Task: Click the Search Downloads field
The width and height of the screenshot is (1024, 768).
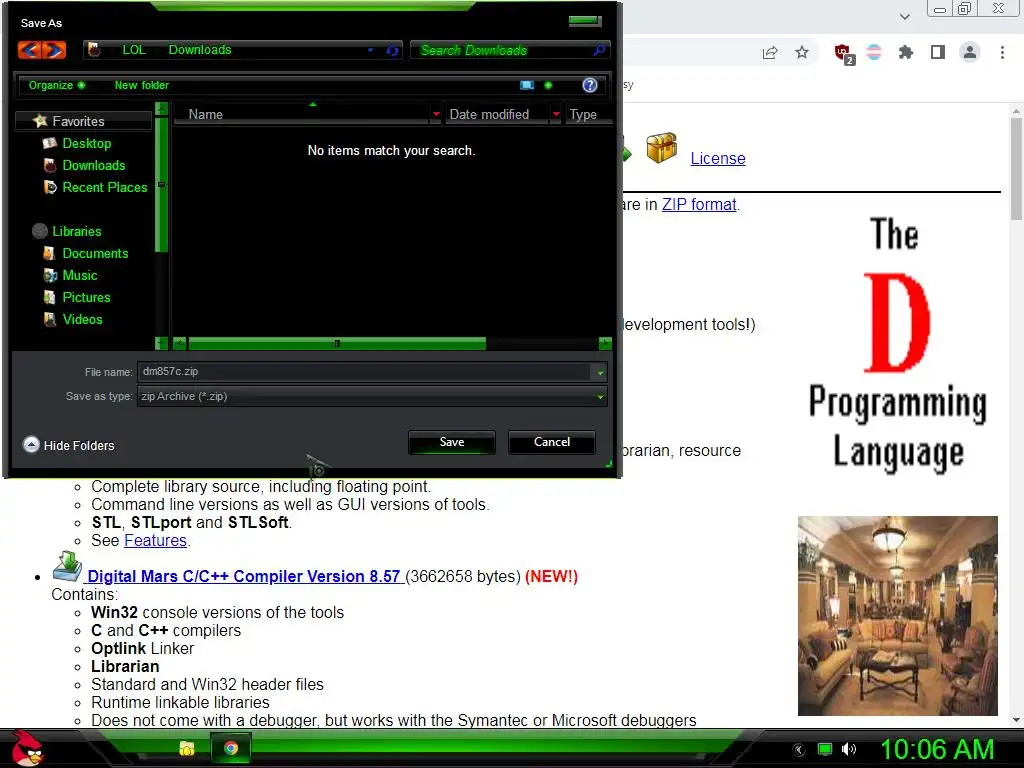Action: (502, 50)
